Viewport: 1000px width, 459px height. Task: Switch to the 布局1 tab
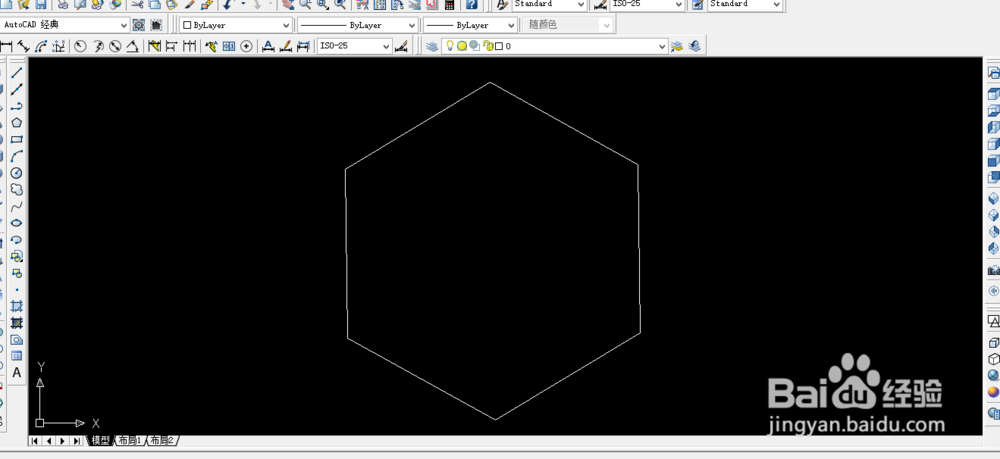pos(129,441)
